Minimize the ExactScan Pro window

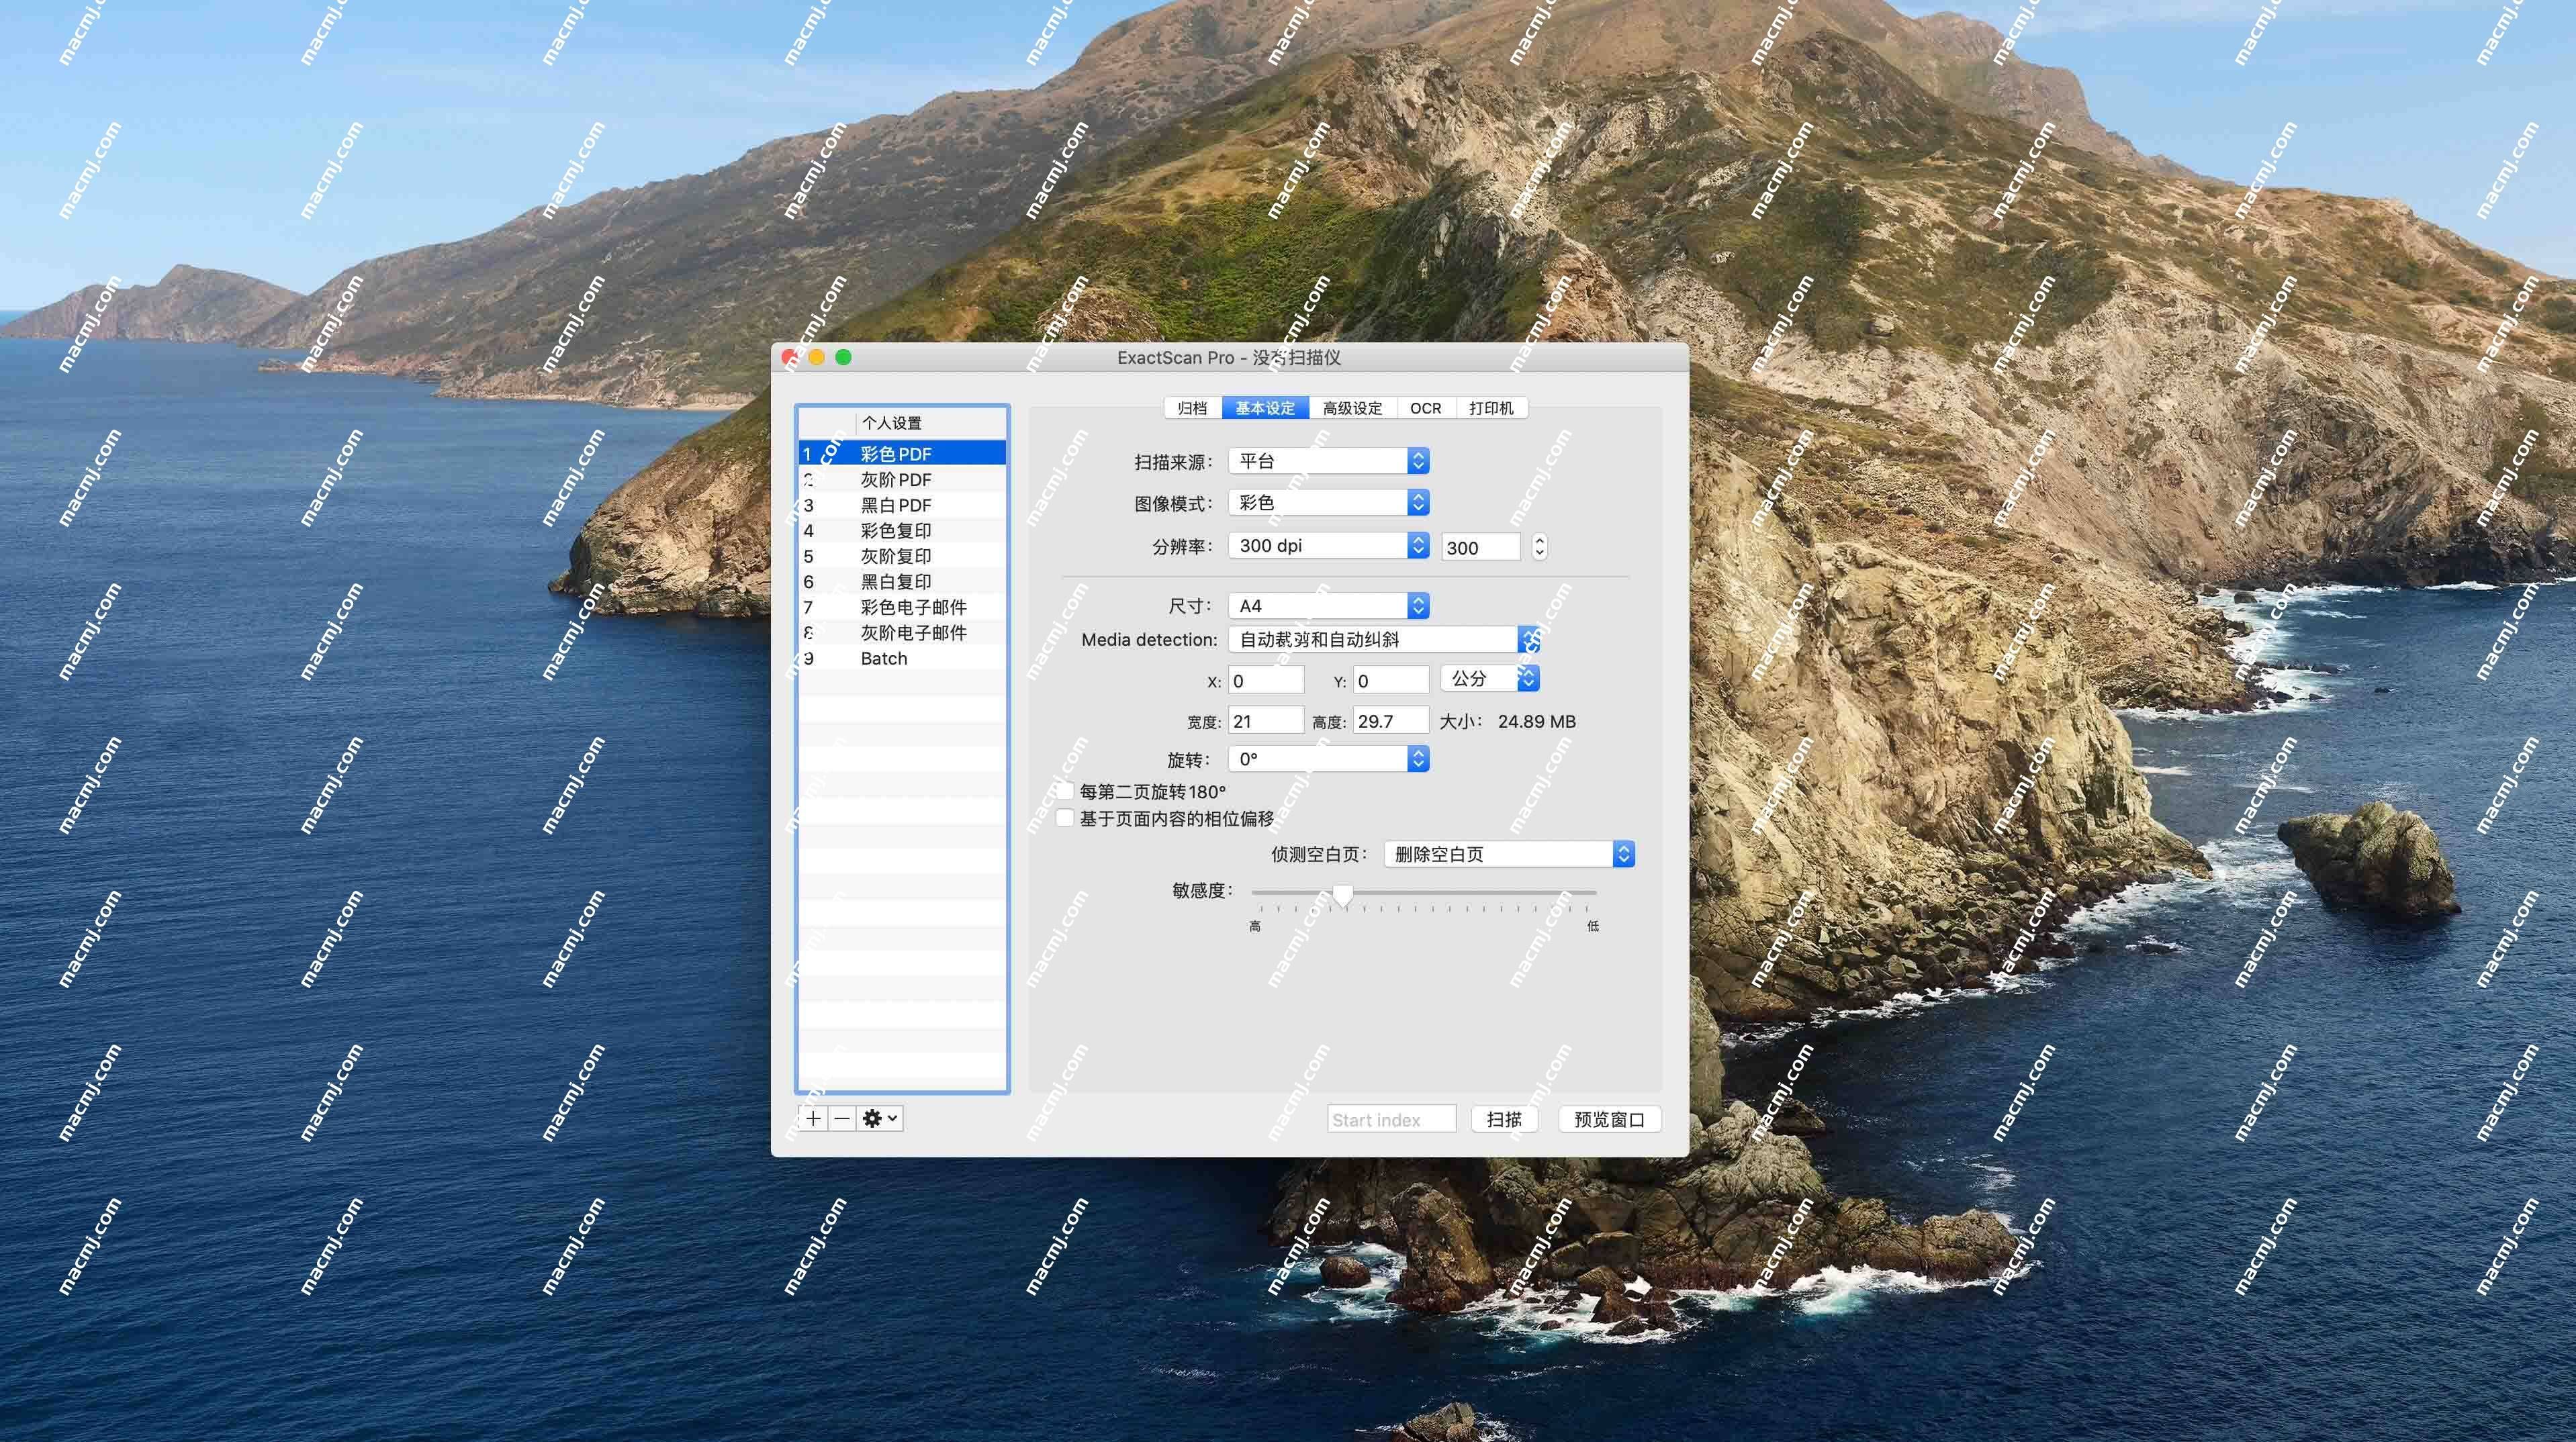[817, 357]
